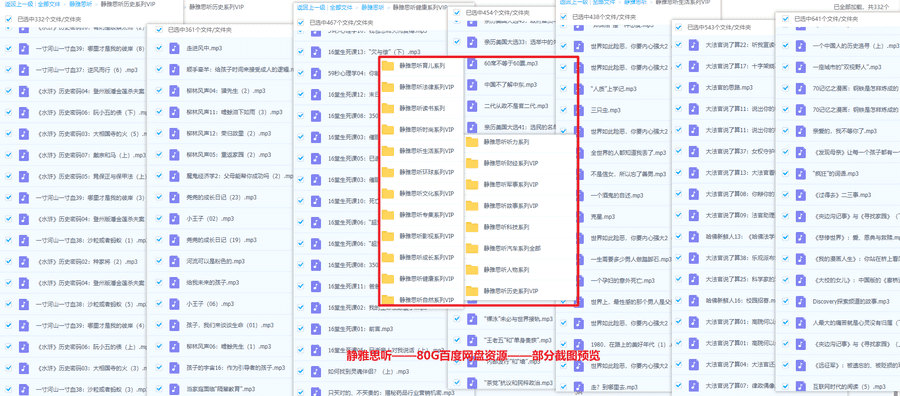
Task: Click music icon of 亲爱的，我不等你了.mp3
Action: point(801,131)
